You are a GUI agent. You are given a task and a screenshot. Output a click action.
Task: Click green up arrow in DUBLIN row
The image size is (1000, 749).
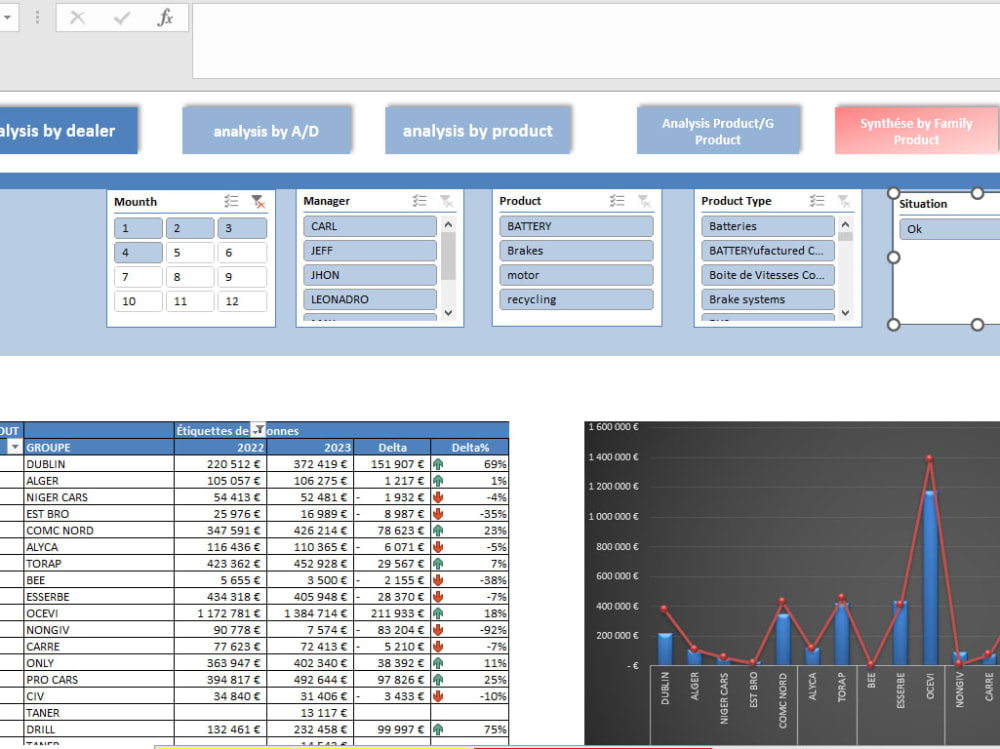(x=438, y=464)
